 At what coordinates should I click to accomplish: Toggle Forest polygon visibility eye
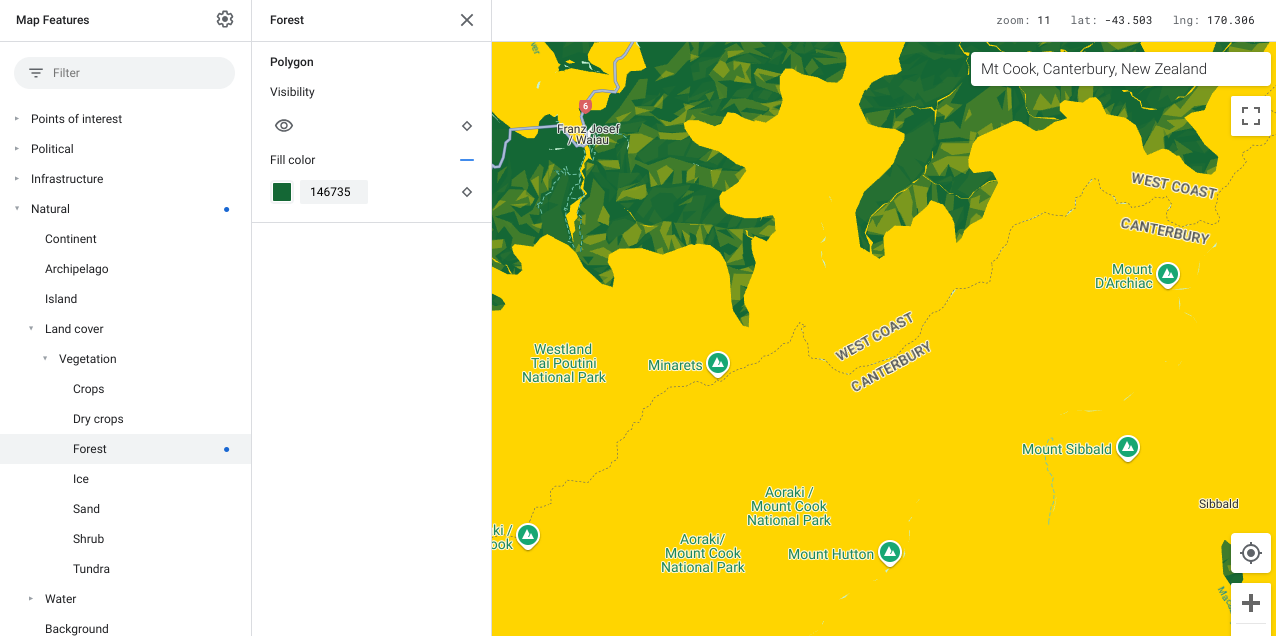[x=284, y=126]
